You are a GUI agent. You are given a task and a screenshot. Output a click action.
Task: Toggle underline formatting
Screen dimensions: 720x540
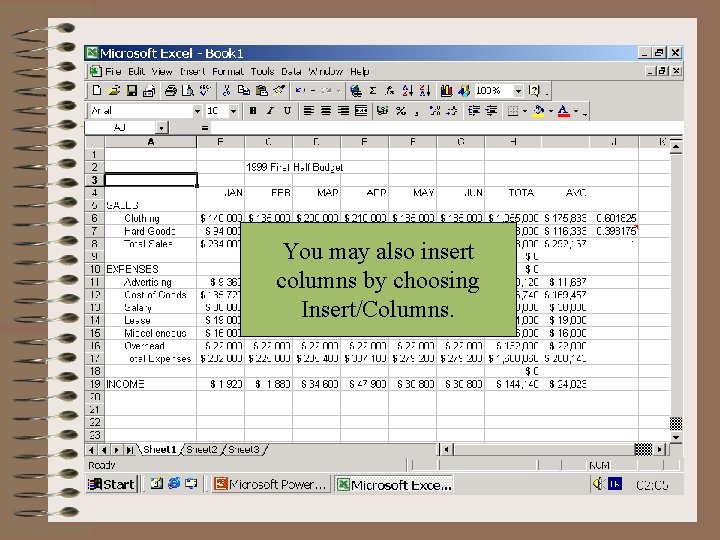click(x=287, y=111)
